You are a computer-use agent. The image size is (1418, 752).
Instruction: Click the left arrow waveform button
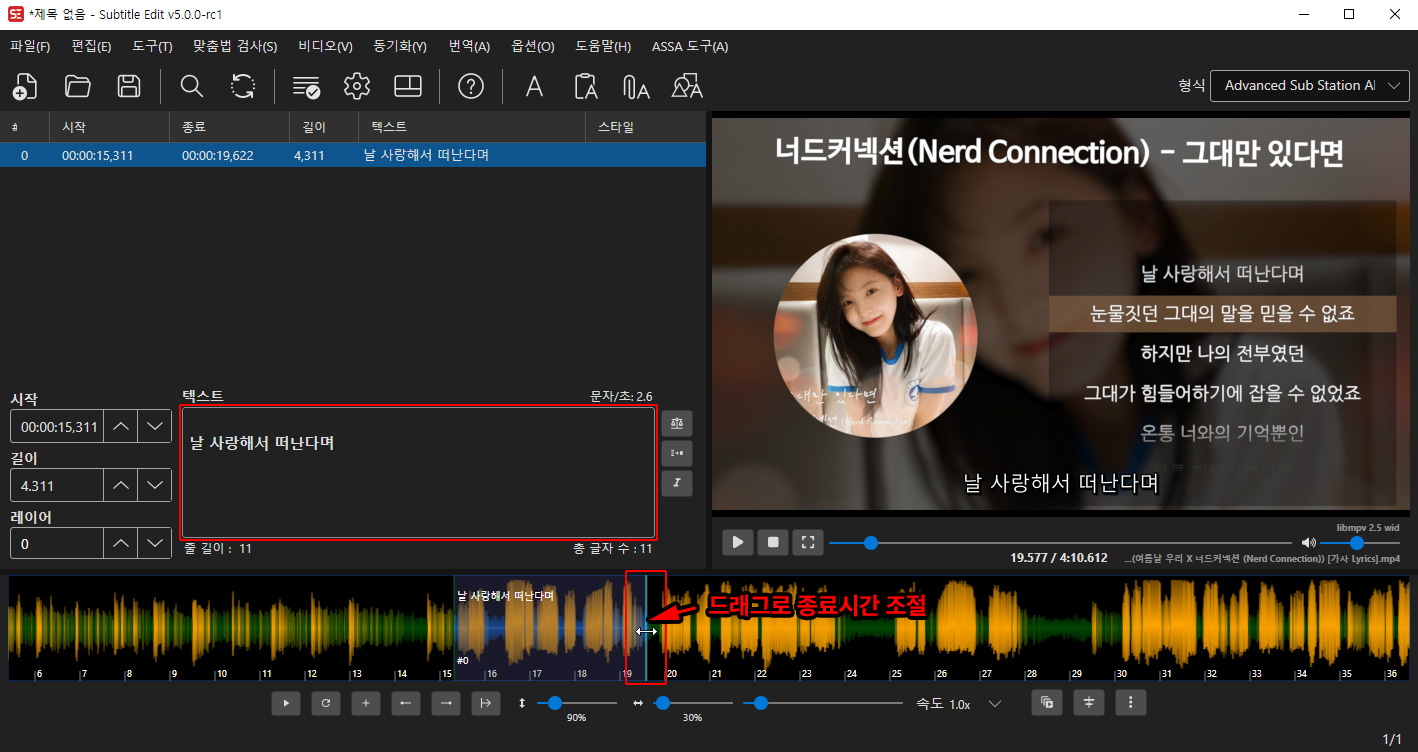(406, 704)
